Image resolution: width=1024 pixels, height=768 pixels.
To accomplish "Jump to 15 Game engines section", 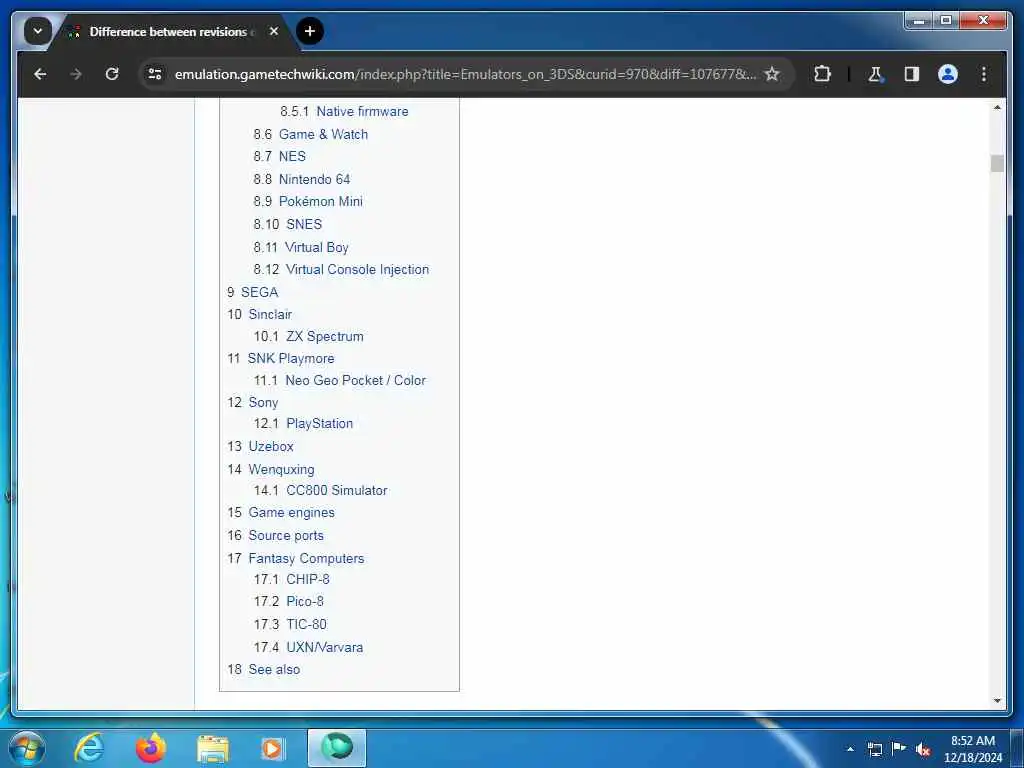I will click(281, 513).
